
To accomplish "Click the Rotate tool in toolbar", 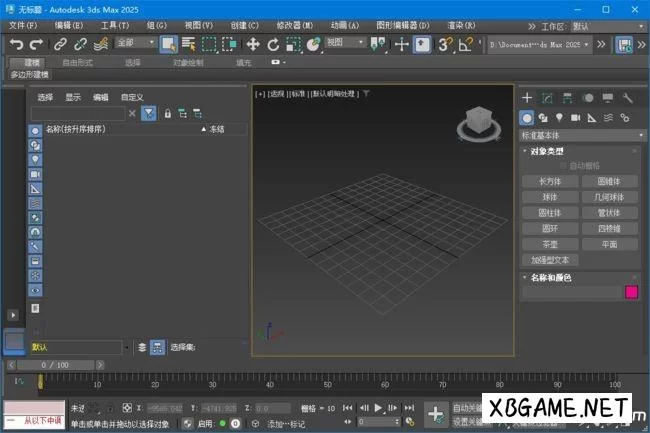I will [x=272, y=44].
